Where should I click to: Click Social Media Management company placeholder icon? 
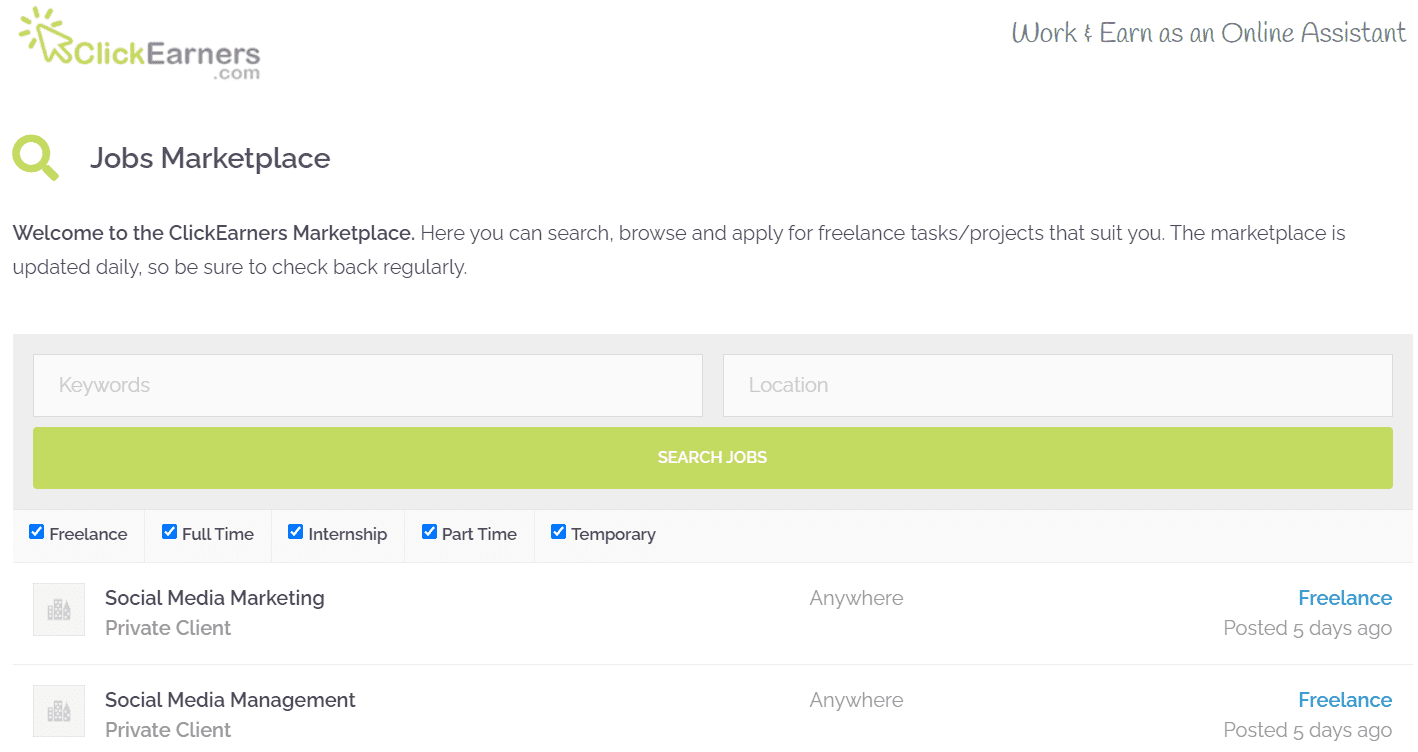(x=59, y=711)
